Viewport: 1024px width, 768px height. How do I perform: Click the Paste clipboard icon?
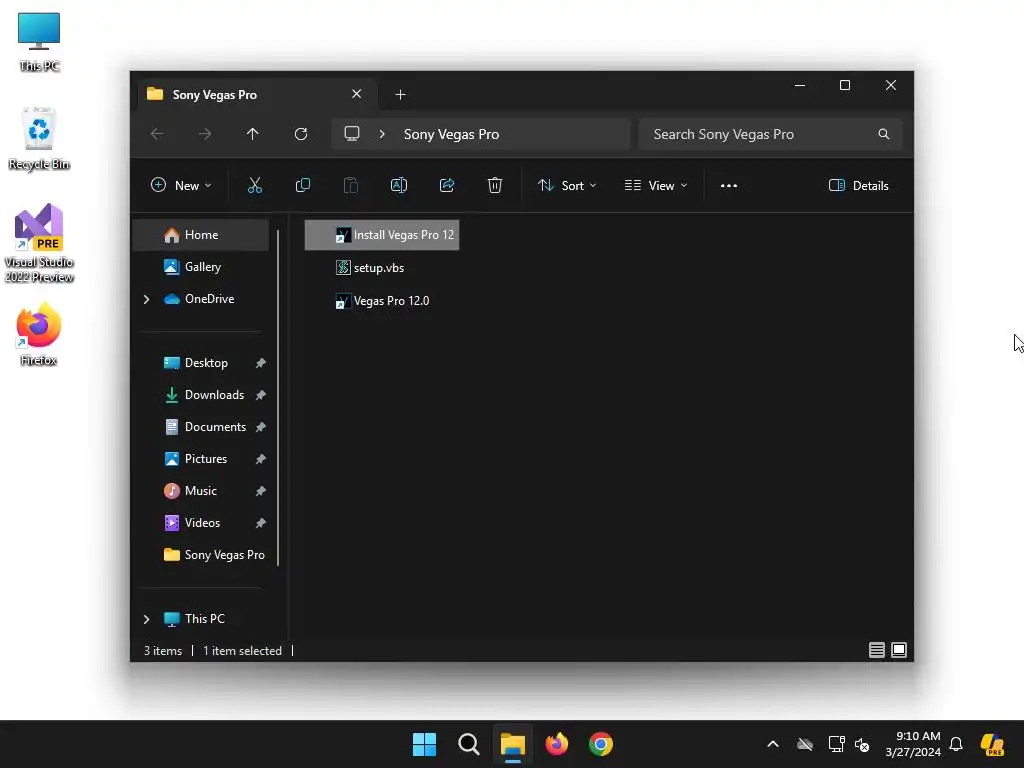pos(351,185)
